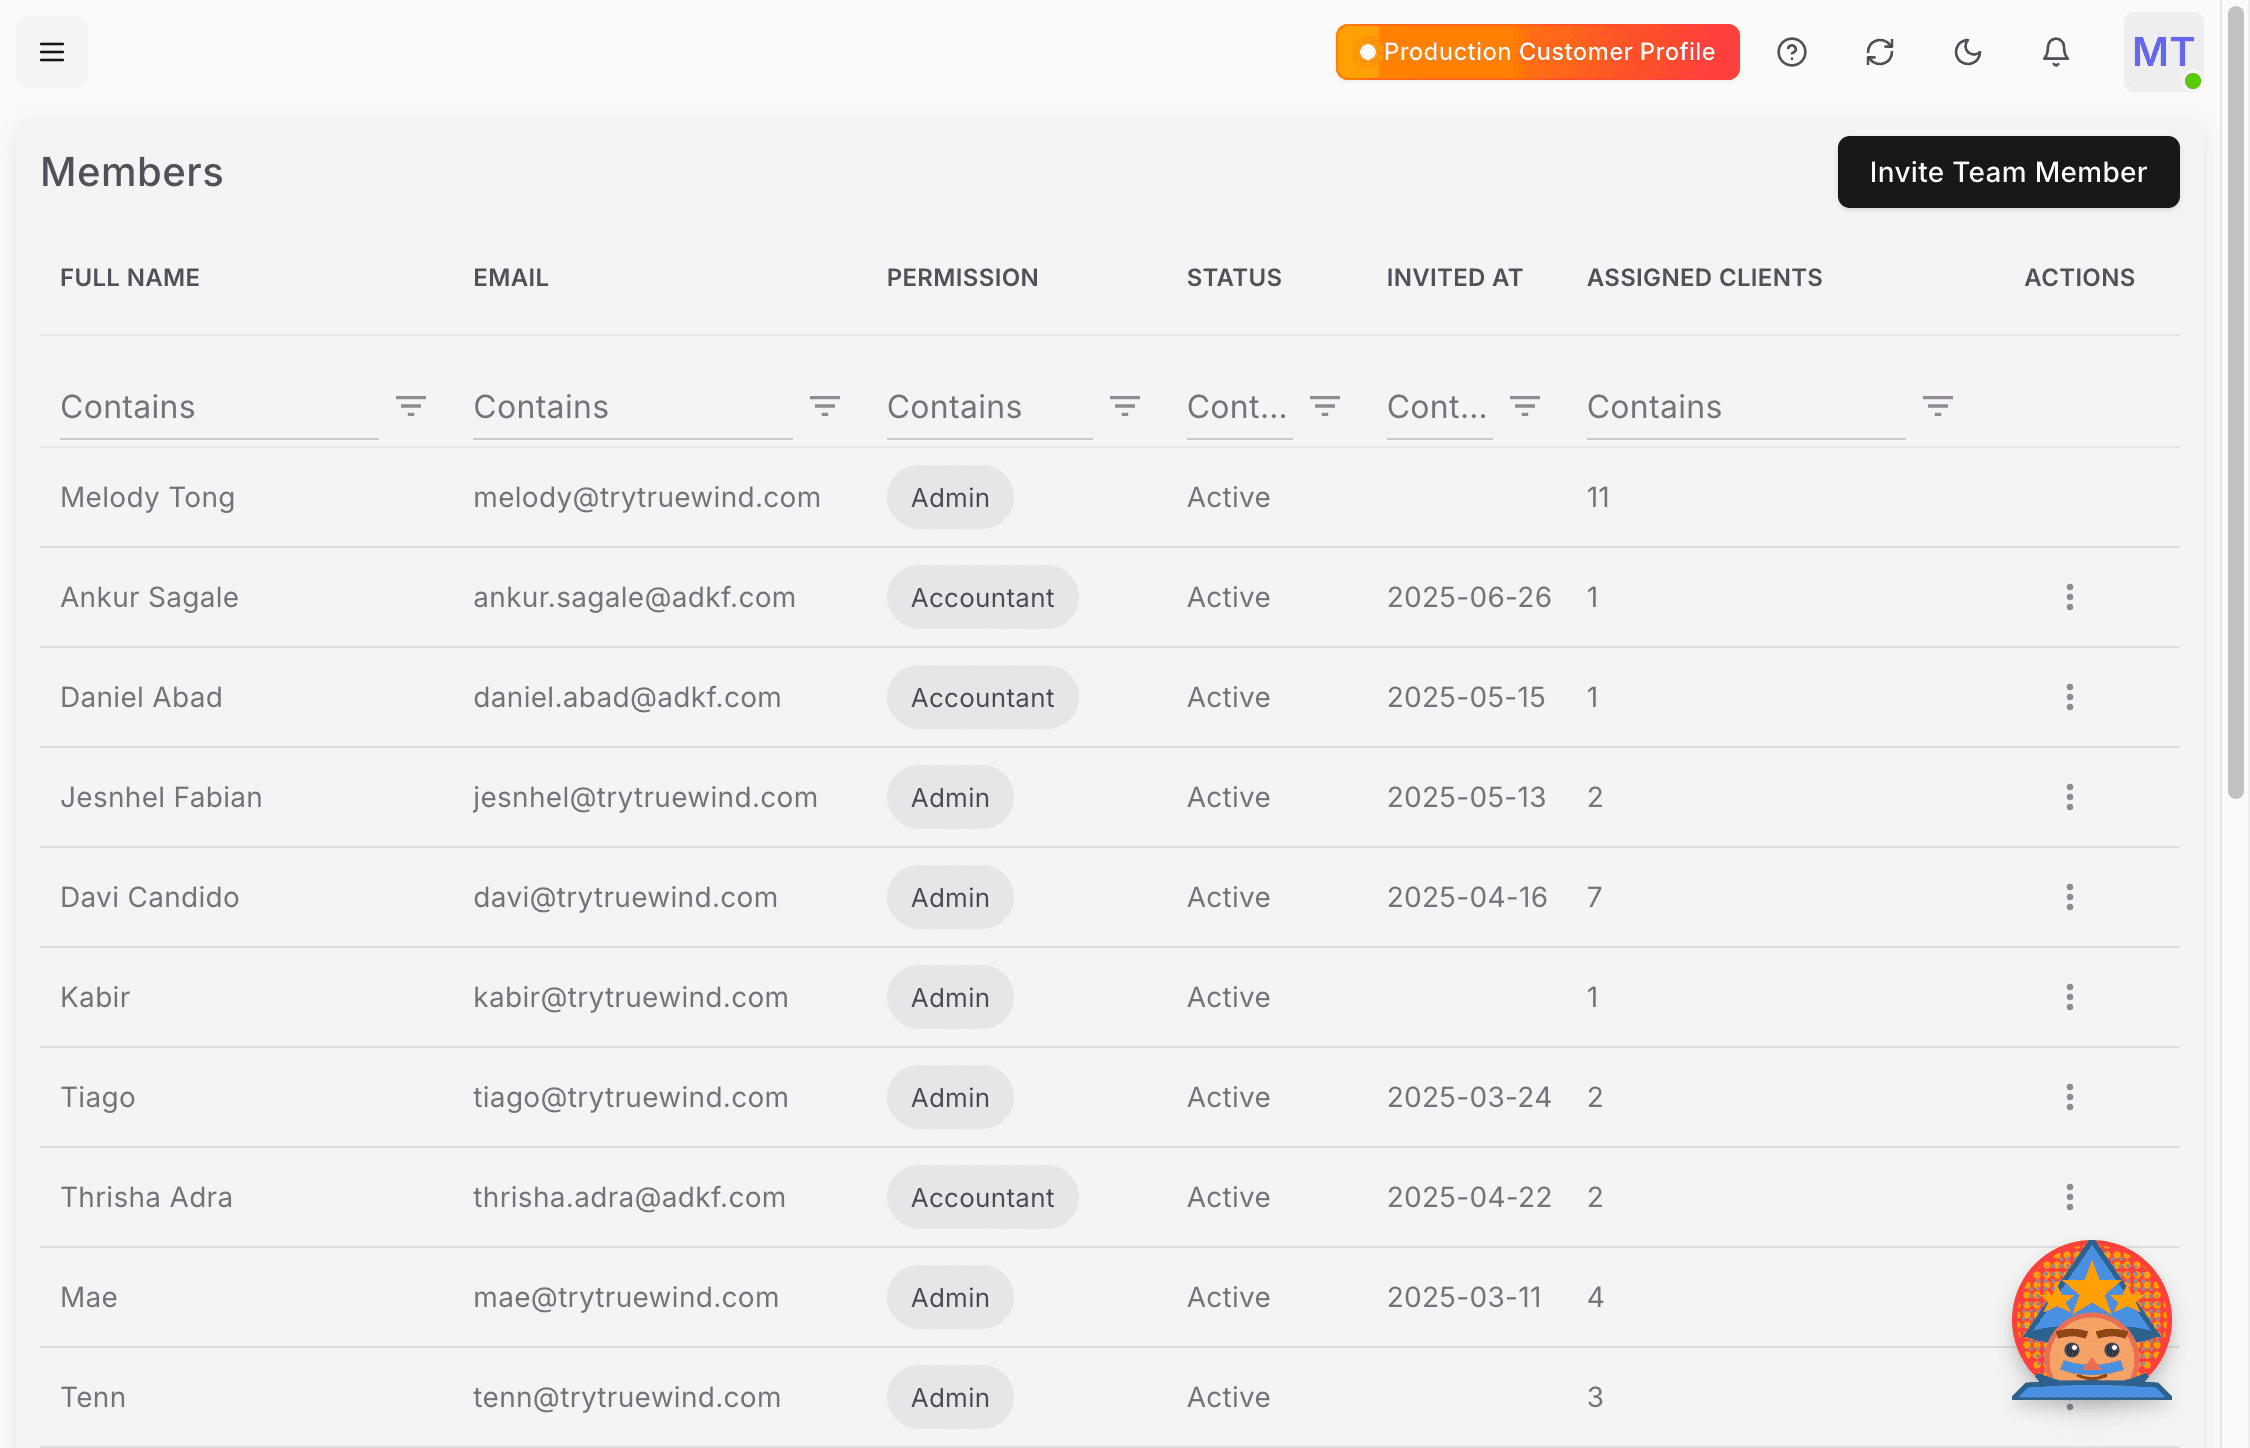The height and width of the screenshot is (1448, 2250).
Task: Open actions menu for Ankur Sagale
Action: point(2070,597)
